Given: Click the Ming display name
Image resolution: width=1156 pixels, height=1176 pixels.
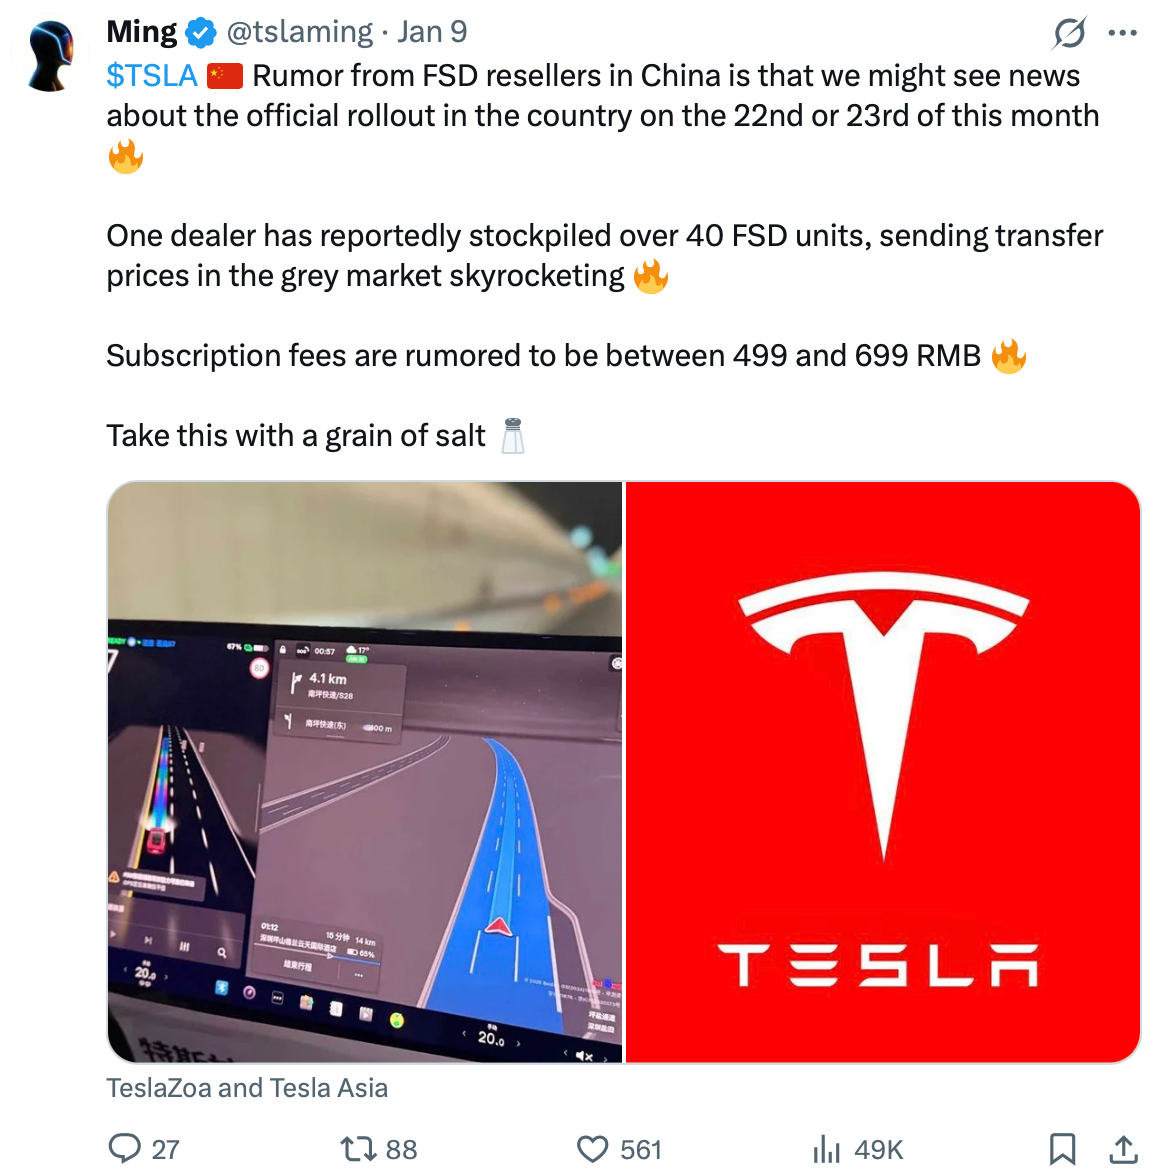Looking at the screenshot, I should tap(142, 33).
